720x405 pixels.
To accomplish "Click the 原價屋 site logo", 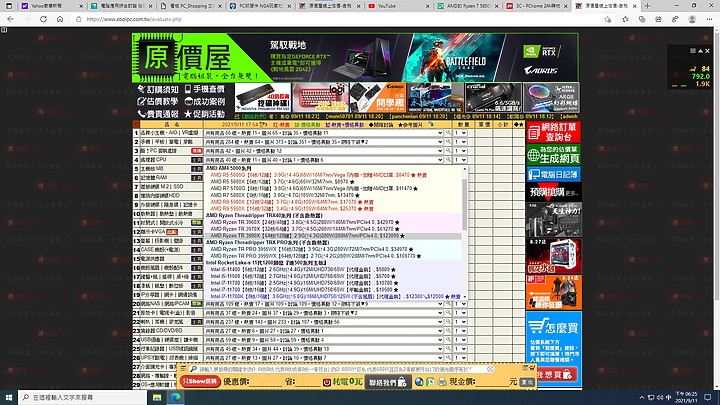I will (193, 57).
